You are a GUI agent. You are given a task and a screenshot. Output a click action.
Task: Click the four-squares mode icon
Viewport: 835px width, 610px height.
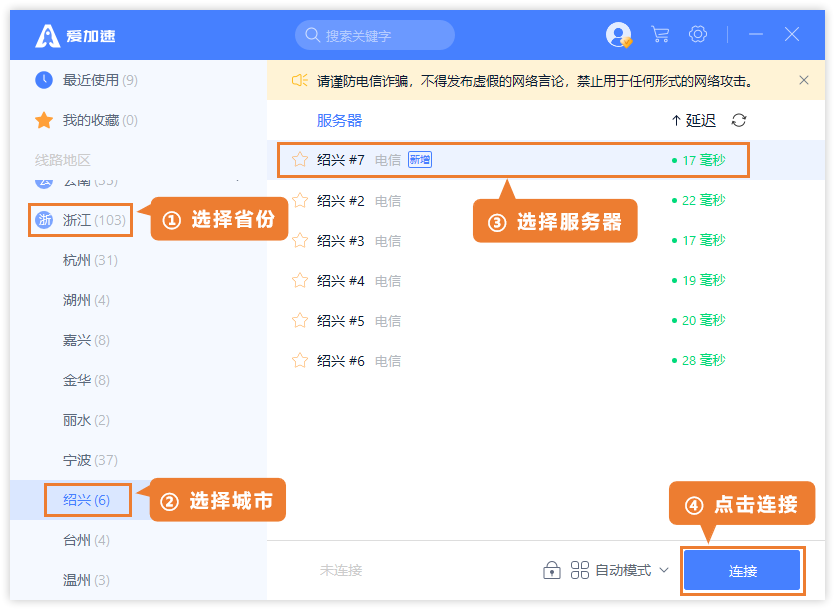[579, 570]
